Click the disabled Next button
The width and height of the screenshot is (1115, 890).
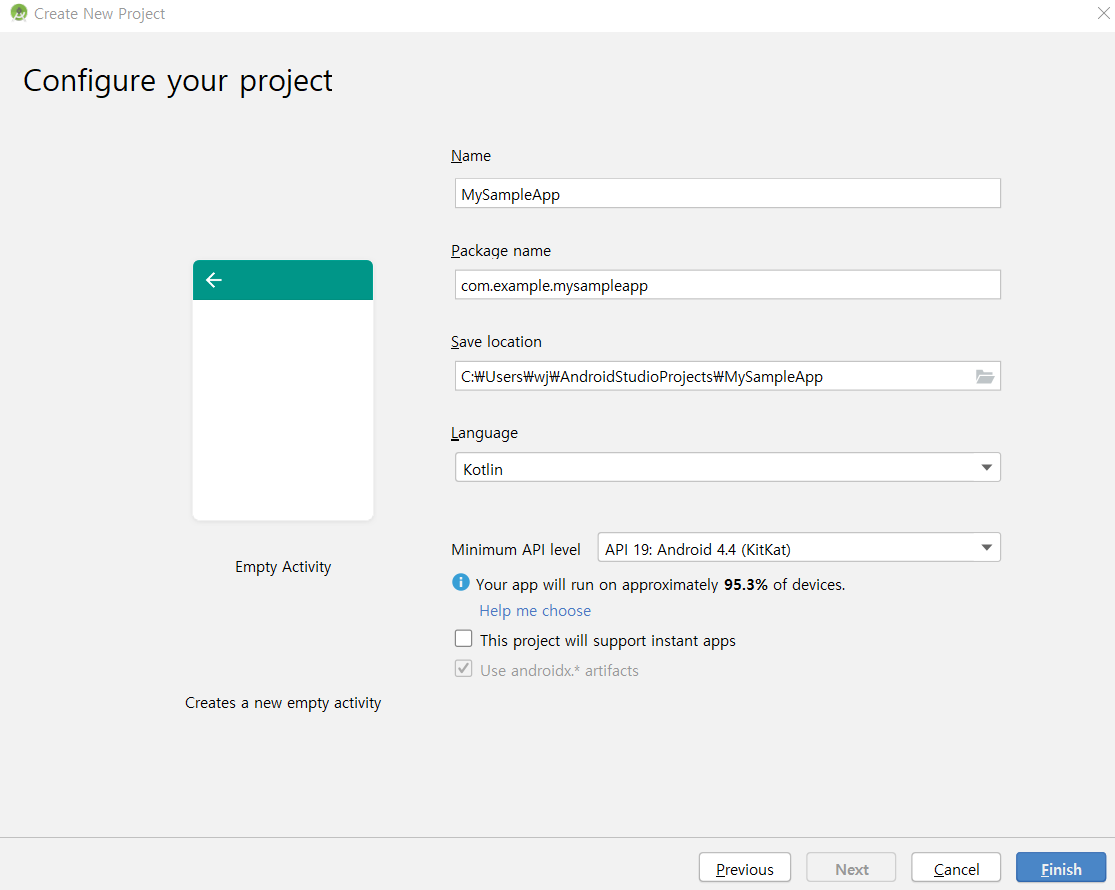tap(851, 868)
